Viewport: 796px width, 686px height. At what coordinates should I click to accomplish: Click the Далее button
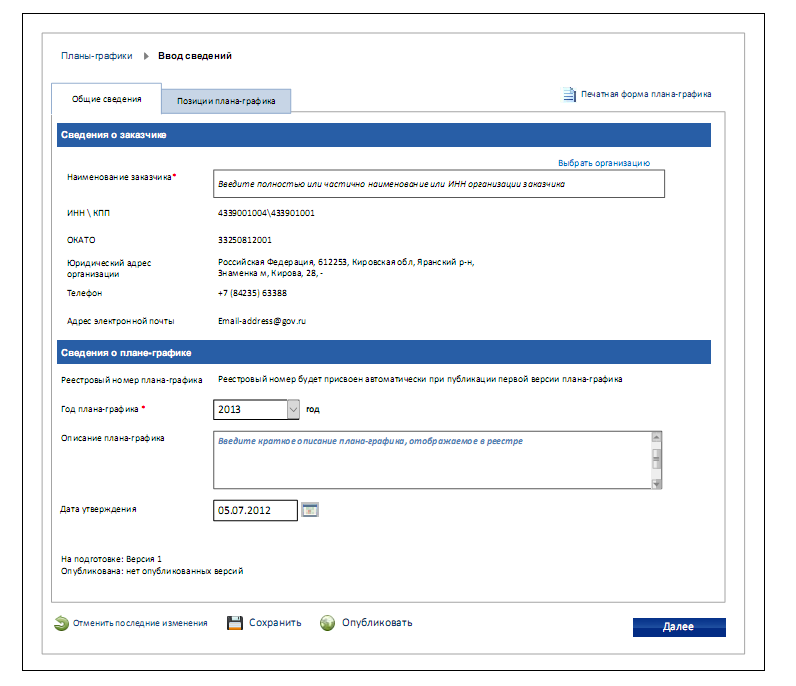[679, 627]
